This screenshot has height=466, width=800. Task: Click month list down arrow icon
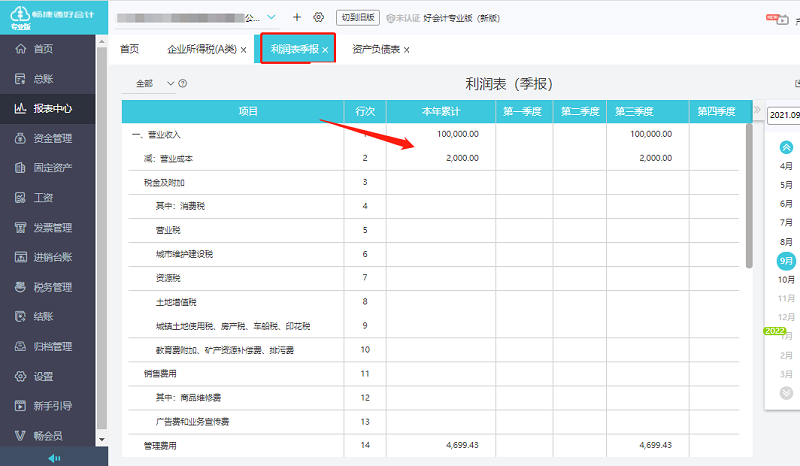(x=786, y=393)
